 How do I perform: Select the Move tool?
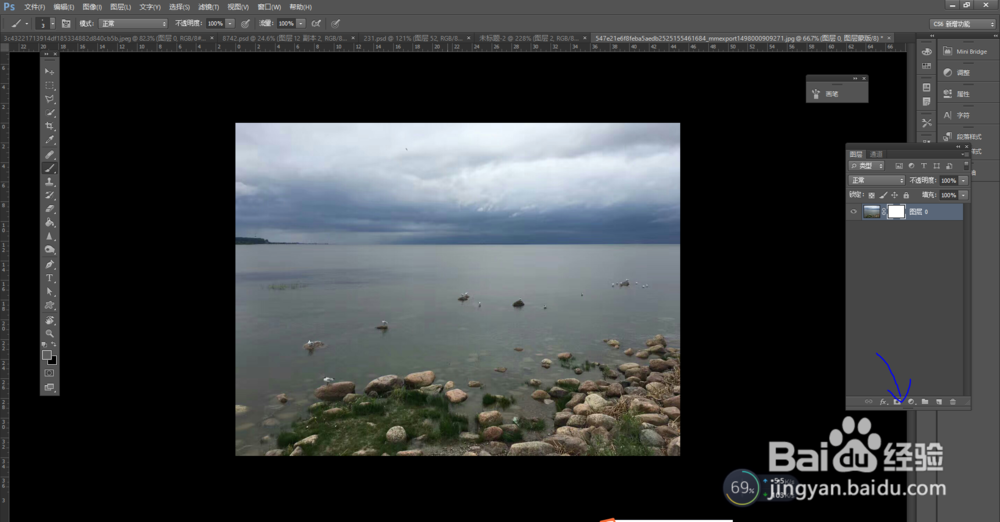(x=50, y=71)
